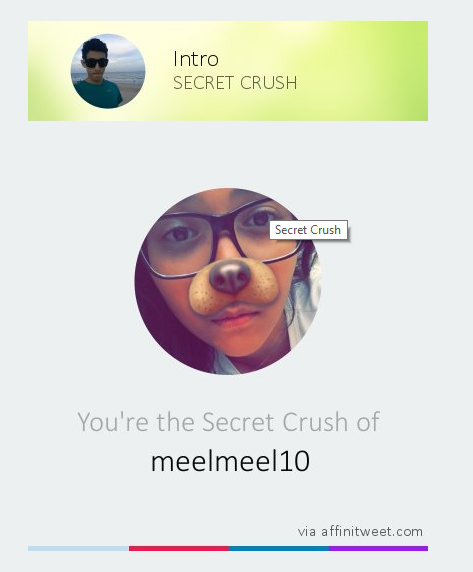The width and height of the screenshot is (473, 572).
Task: Click the Intro heading text
Action: 196,59
